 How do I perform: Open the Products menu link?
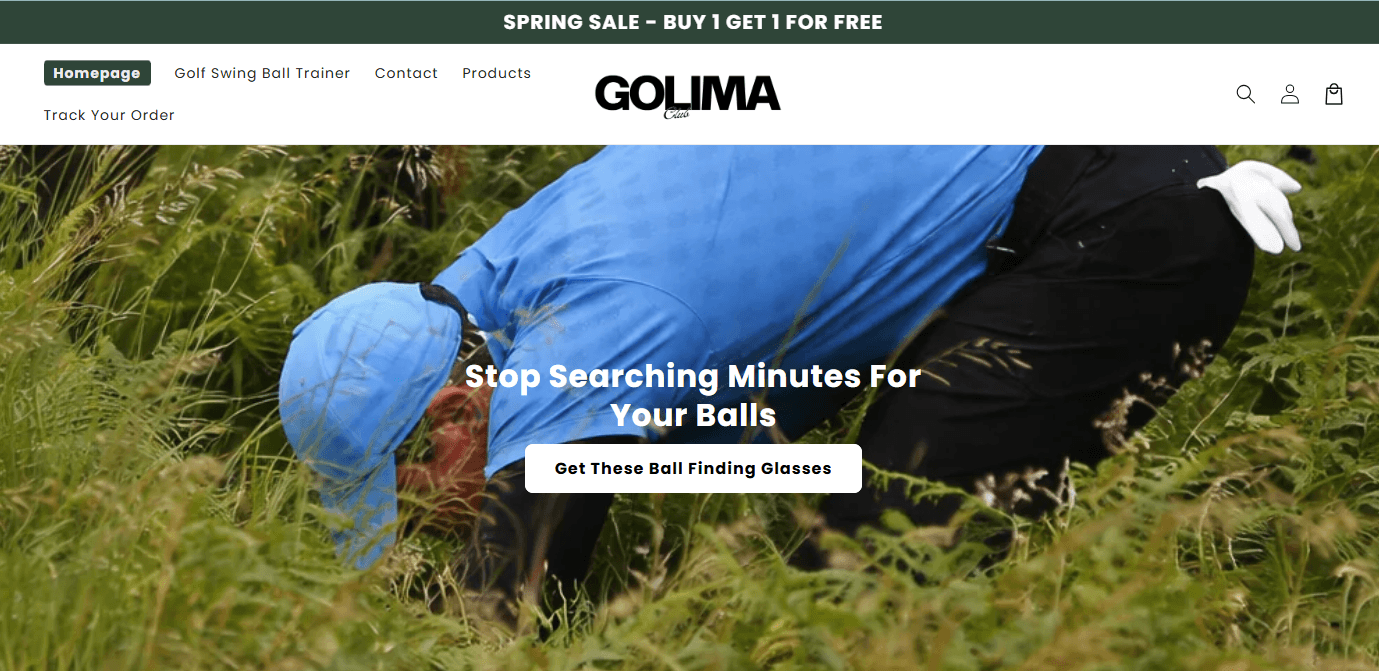point(496,73)
